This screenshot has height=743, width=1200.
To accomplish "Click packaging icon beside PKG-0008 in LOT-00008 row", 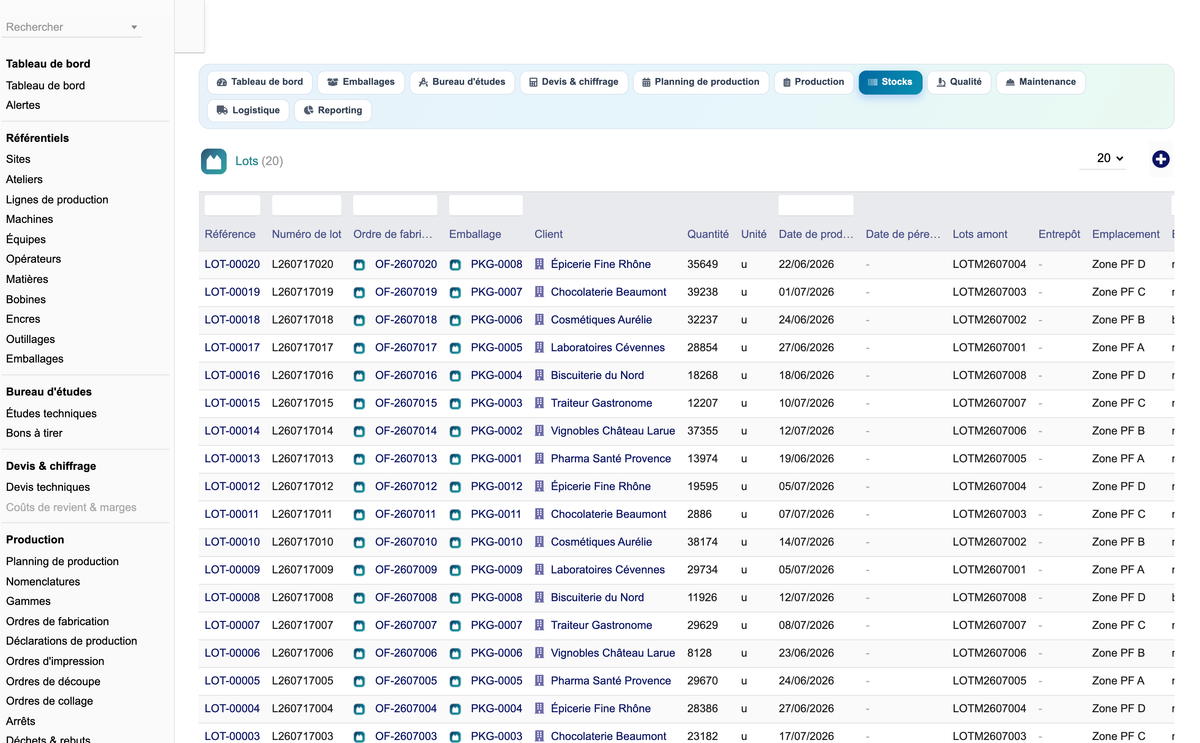I will [x=455, y=598].
